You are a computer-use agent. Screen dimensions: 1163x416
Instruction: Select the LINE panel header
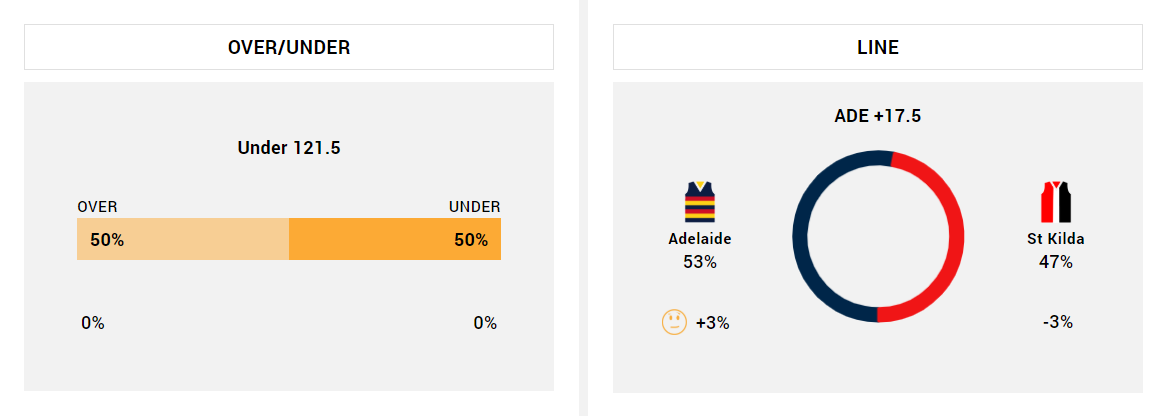(878, 47)
